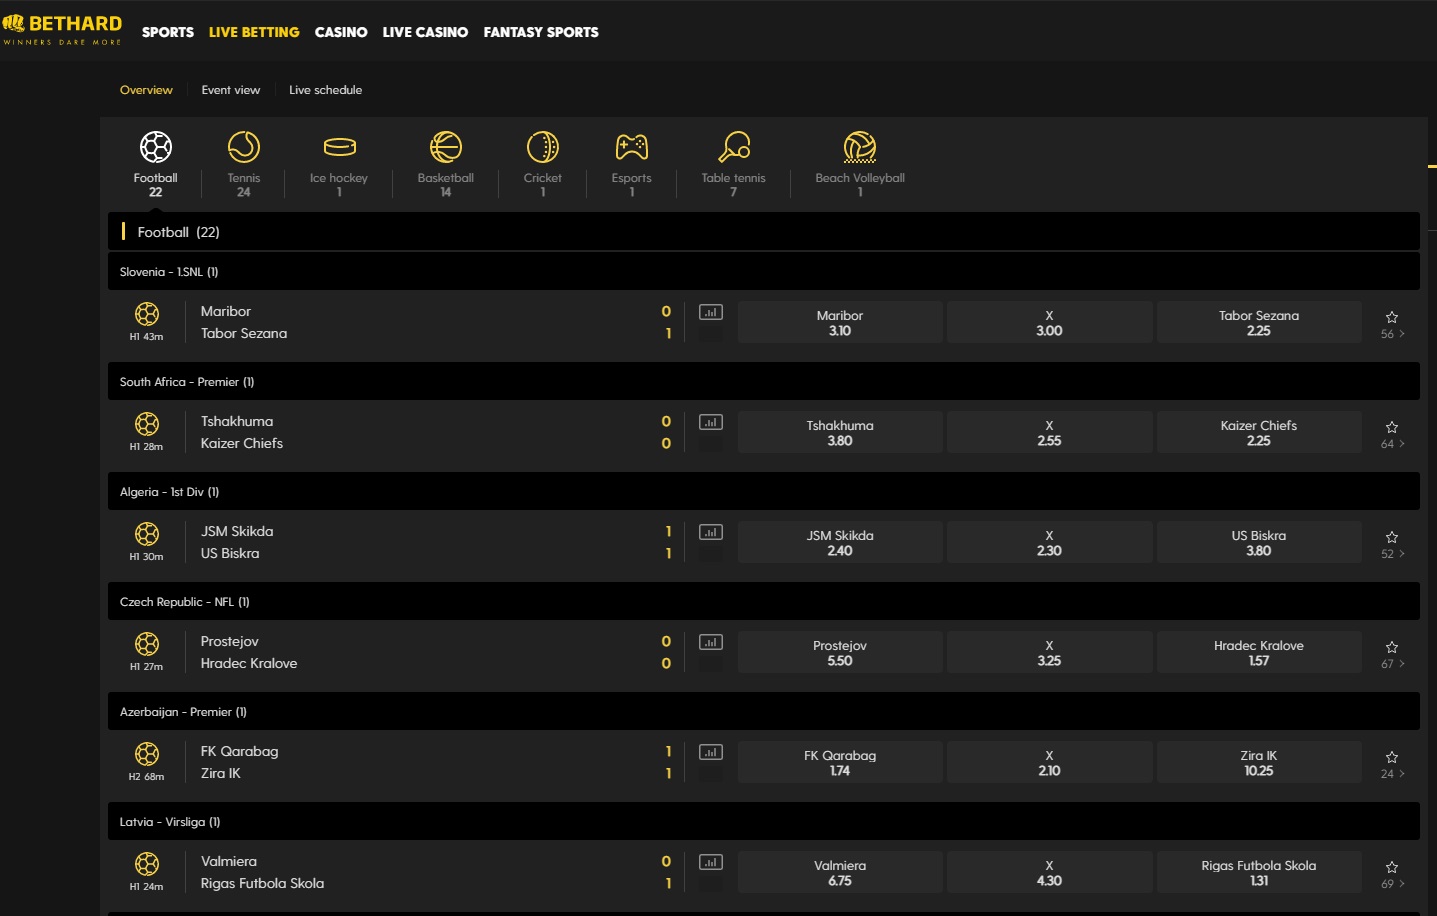Click the Football (22) section header
This screenshot has width=1437, height=916.
(x=764, y=231)
